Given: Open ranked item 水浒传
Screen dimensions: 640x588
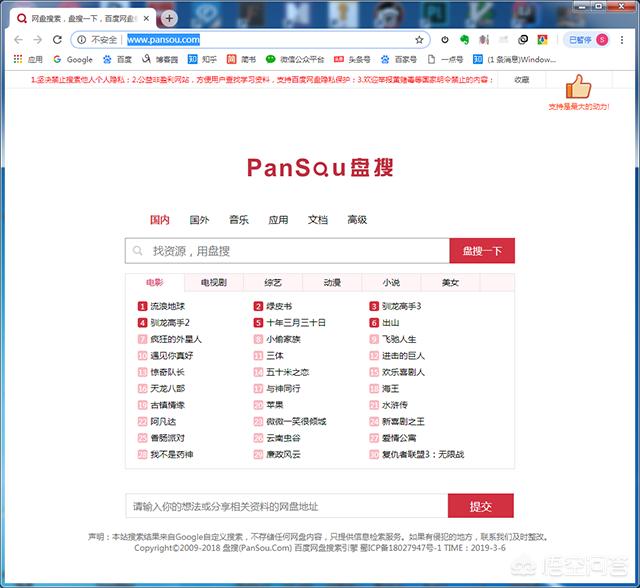Looking at the screenshot, I should tap(395, 405).
